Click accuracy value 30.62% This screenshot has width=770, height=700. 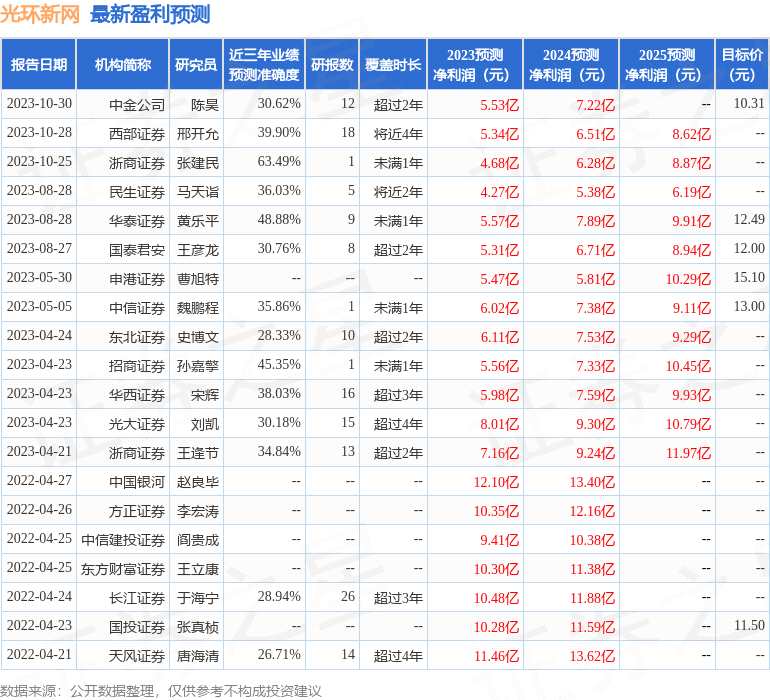279,104
